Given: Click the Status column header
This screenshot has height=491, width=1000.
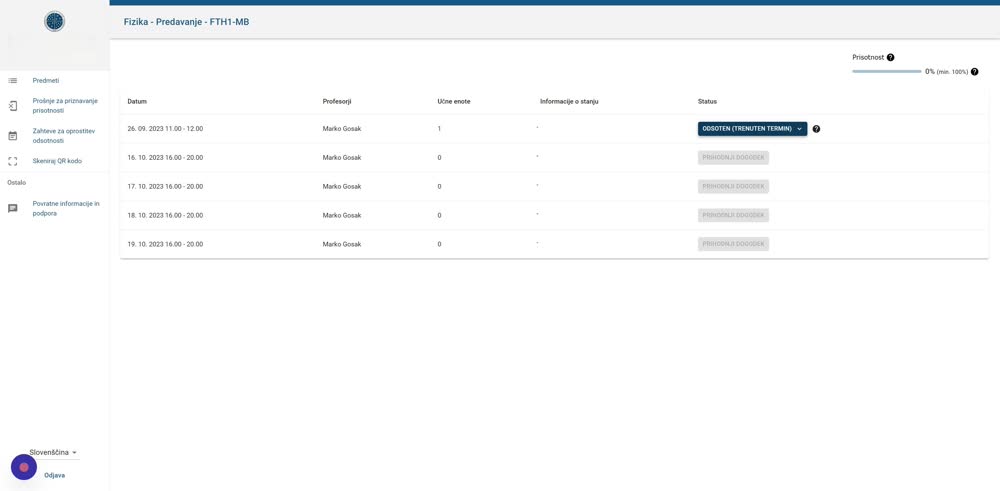Looking at the screenshot, I should coord(707,101).
